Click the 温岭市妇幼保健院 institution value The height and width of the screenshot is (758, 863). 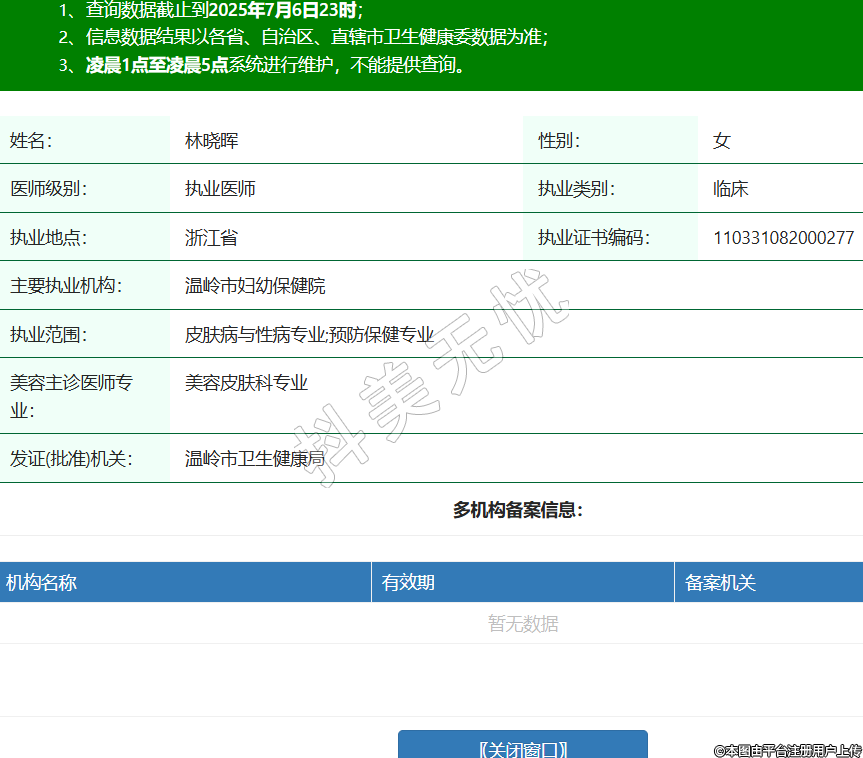255,286
